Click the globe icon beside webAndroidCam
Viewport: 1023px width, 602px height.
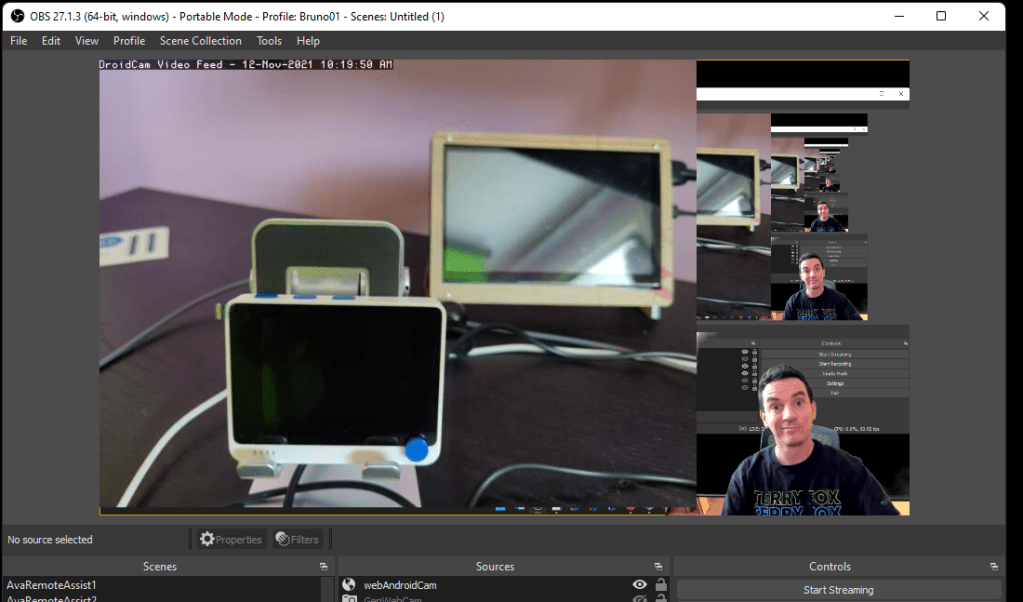tap(350, 584)
